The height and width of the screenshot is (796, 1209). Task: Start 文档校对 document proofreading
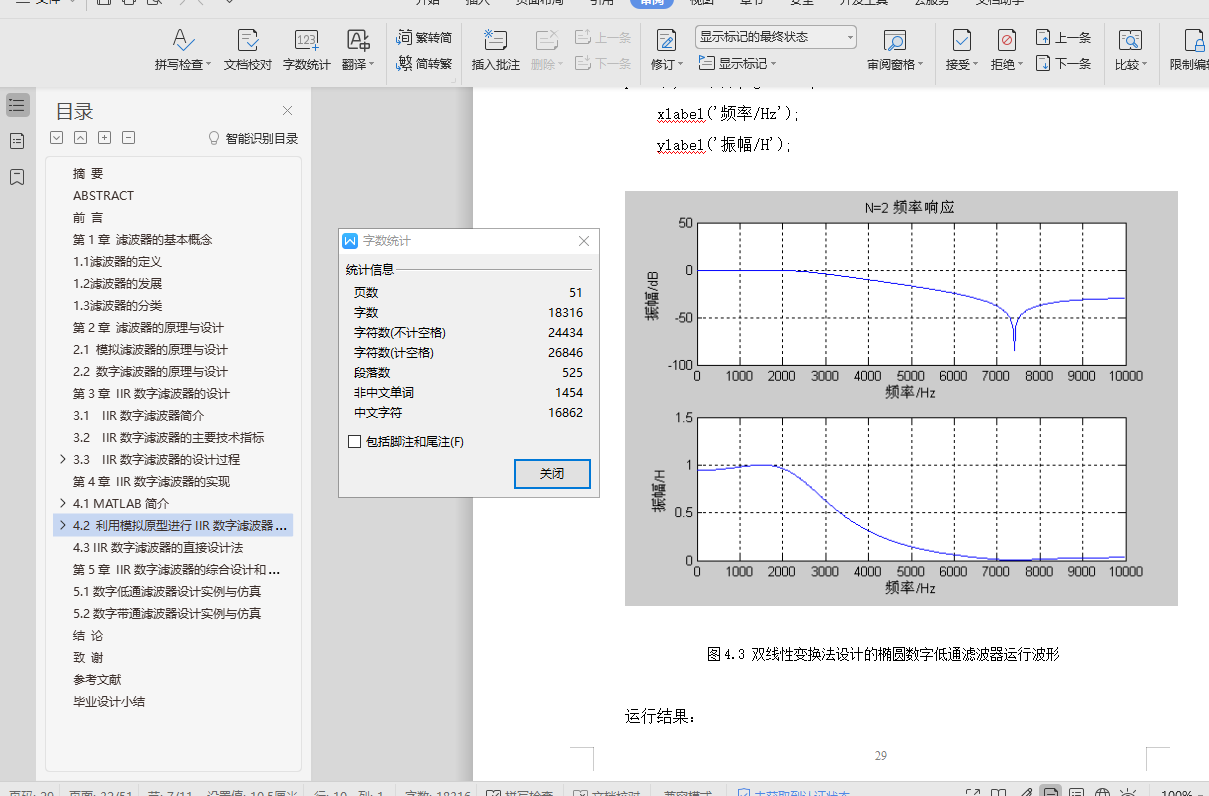coord(247,48)
